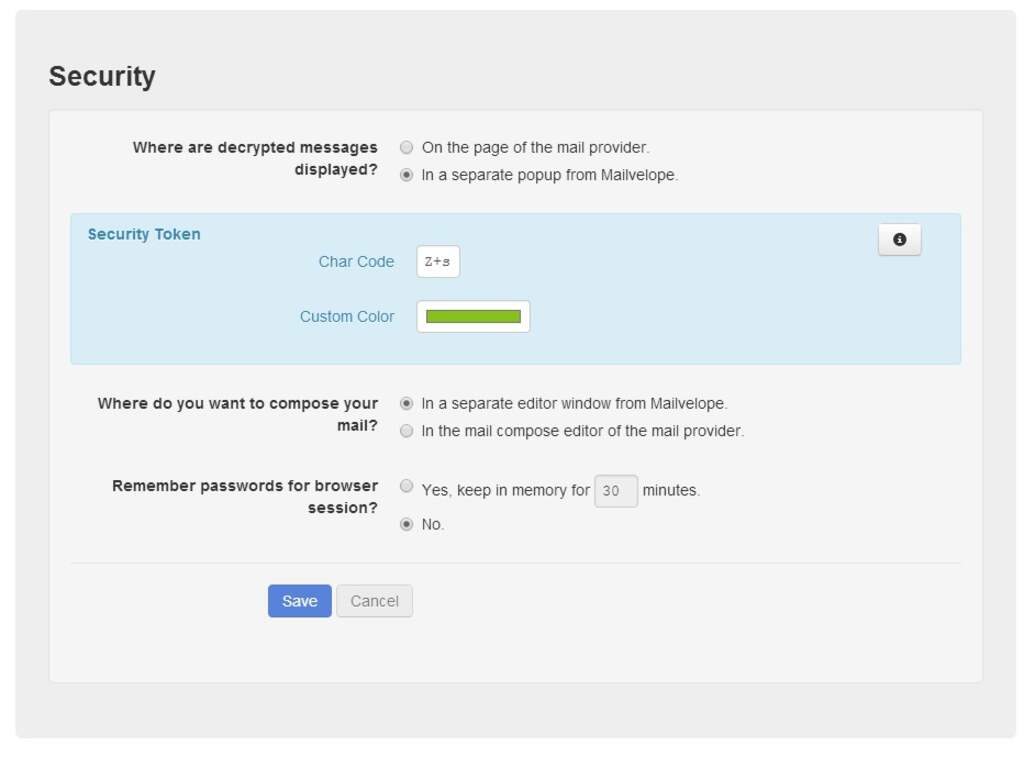The width and height of the screenshot is (1024, 768).
Task: Open the Security Token info icon button
Action: [x=899, y=240]
